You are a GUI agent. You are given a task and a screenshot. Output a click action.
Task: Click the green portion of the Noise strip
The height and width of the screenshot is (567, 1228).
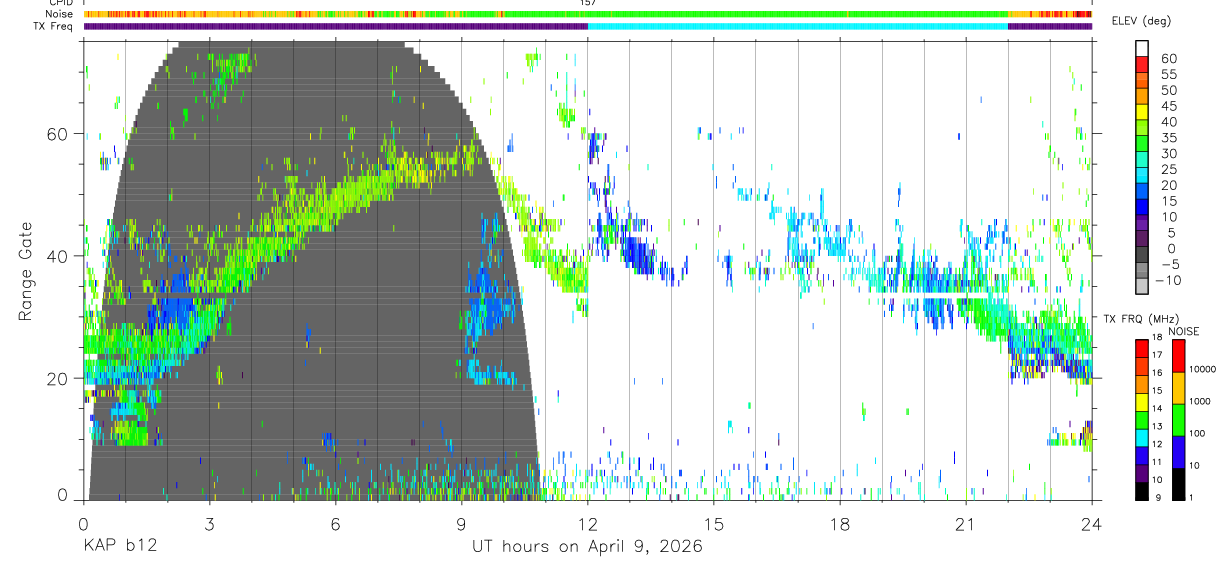(755, 14)
